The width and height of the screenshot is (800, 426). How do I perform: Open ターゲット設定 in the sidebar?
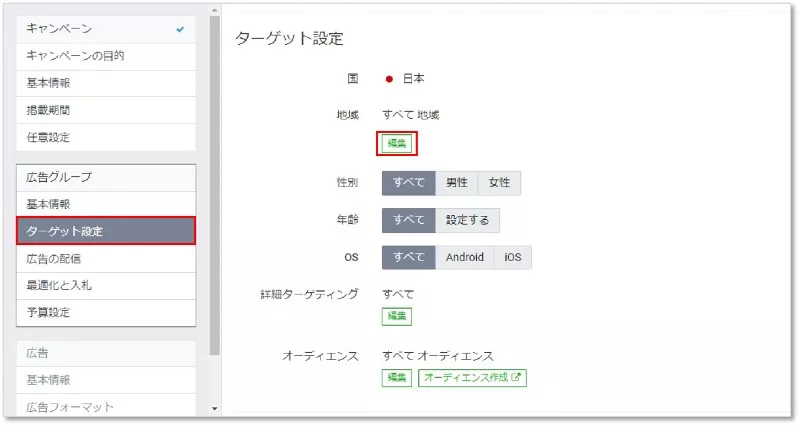105,232
